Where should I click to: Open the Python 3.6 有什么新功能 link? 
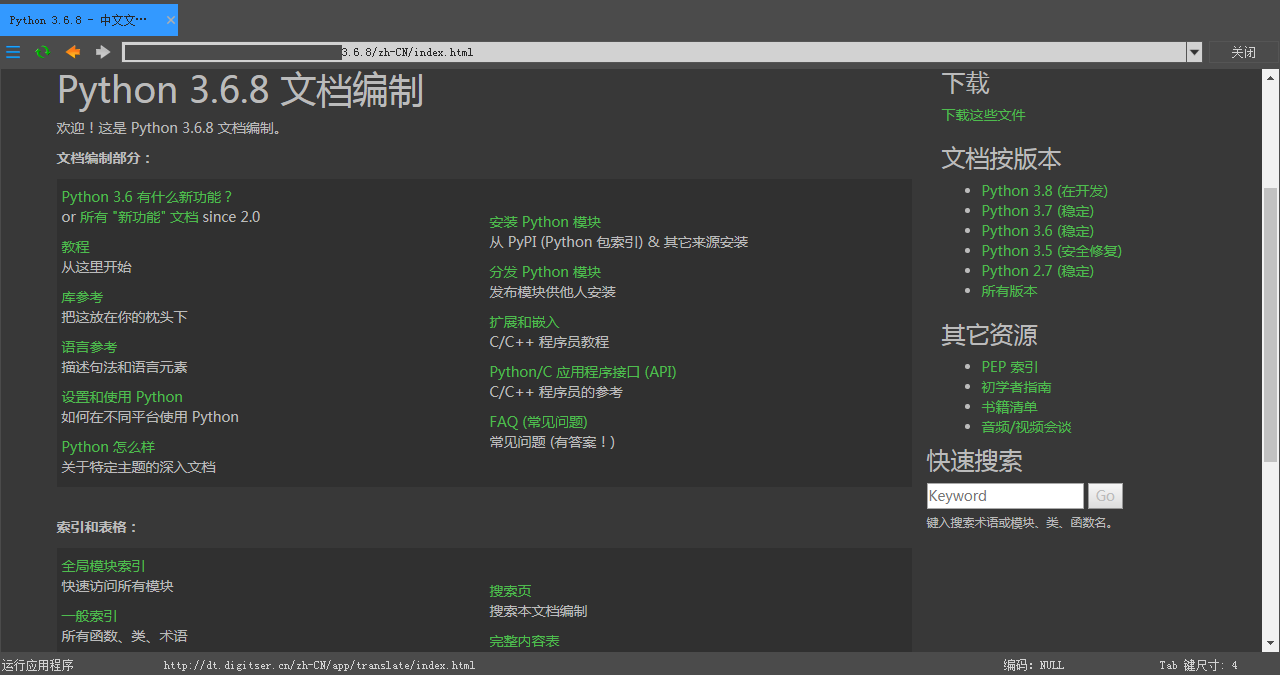point(147,196)
